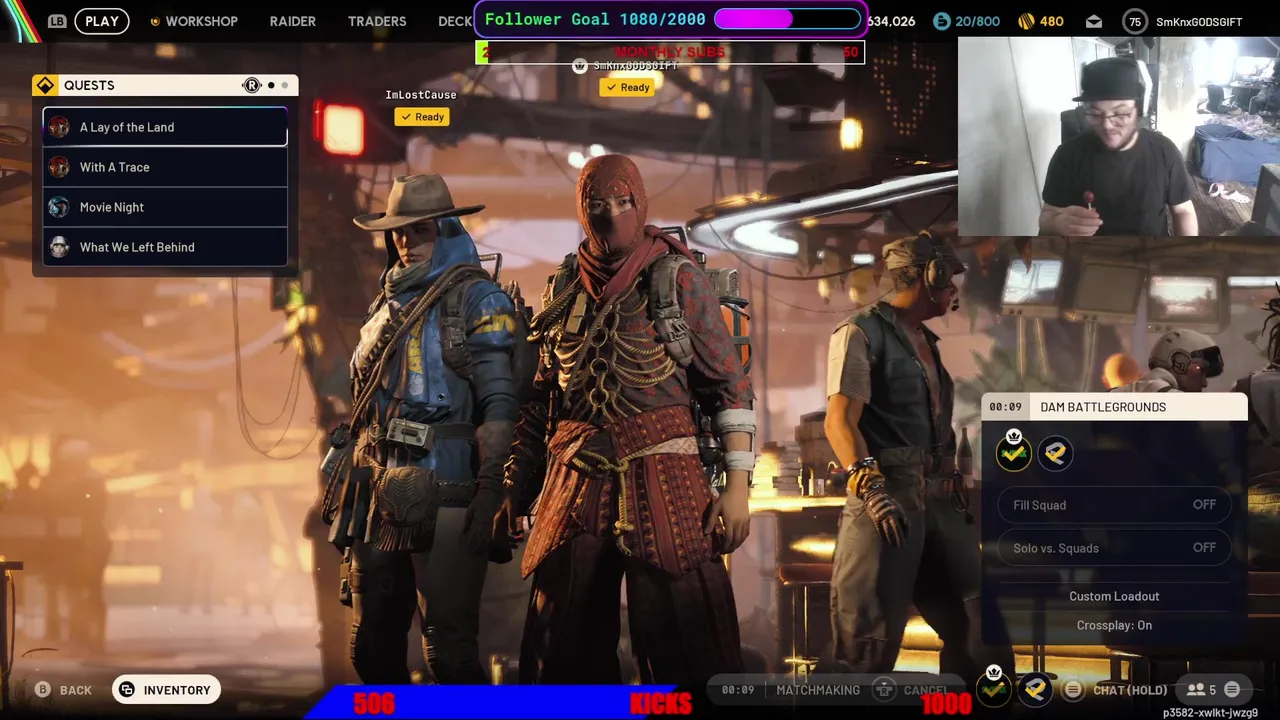Click the Follower Goal progress bar
1280x720 pixels.
tap(787, 19)
